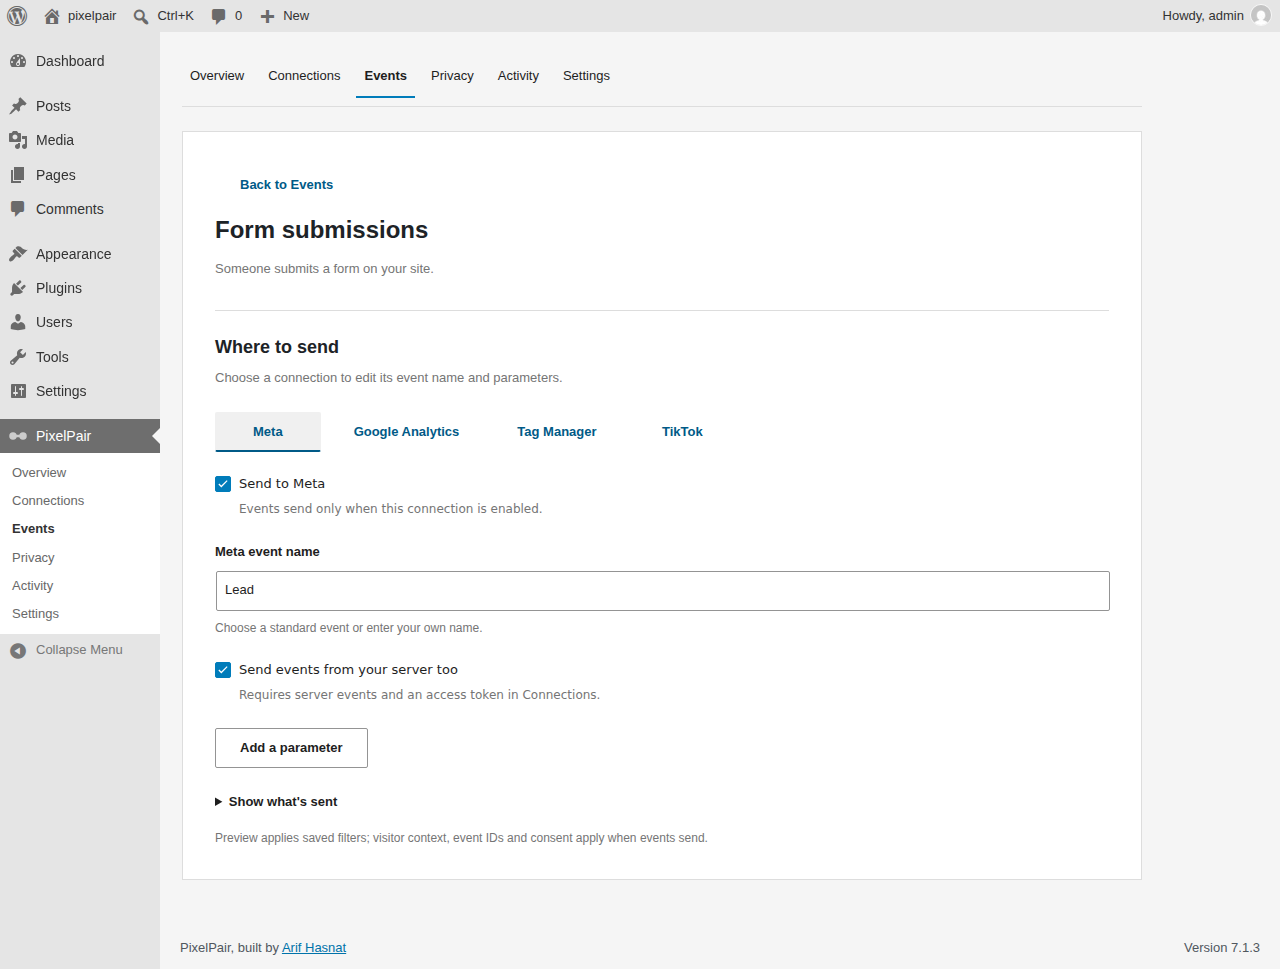Click the Dashboard gauge icon
Image resolution: width=1280 pixels, height=969 pixels.
(18, 61)
